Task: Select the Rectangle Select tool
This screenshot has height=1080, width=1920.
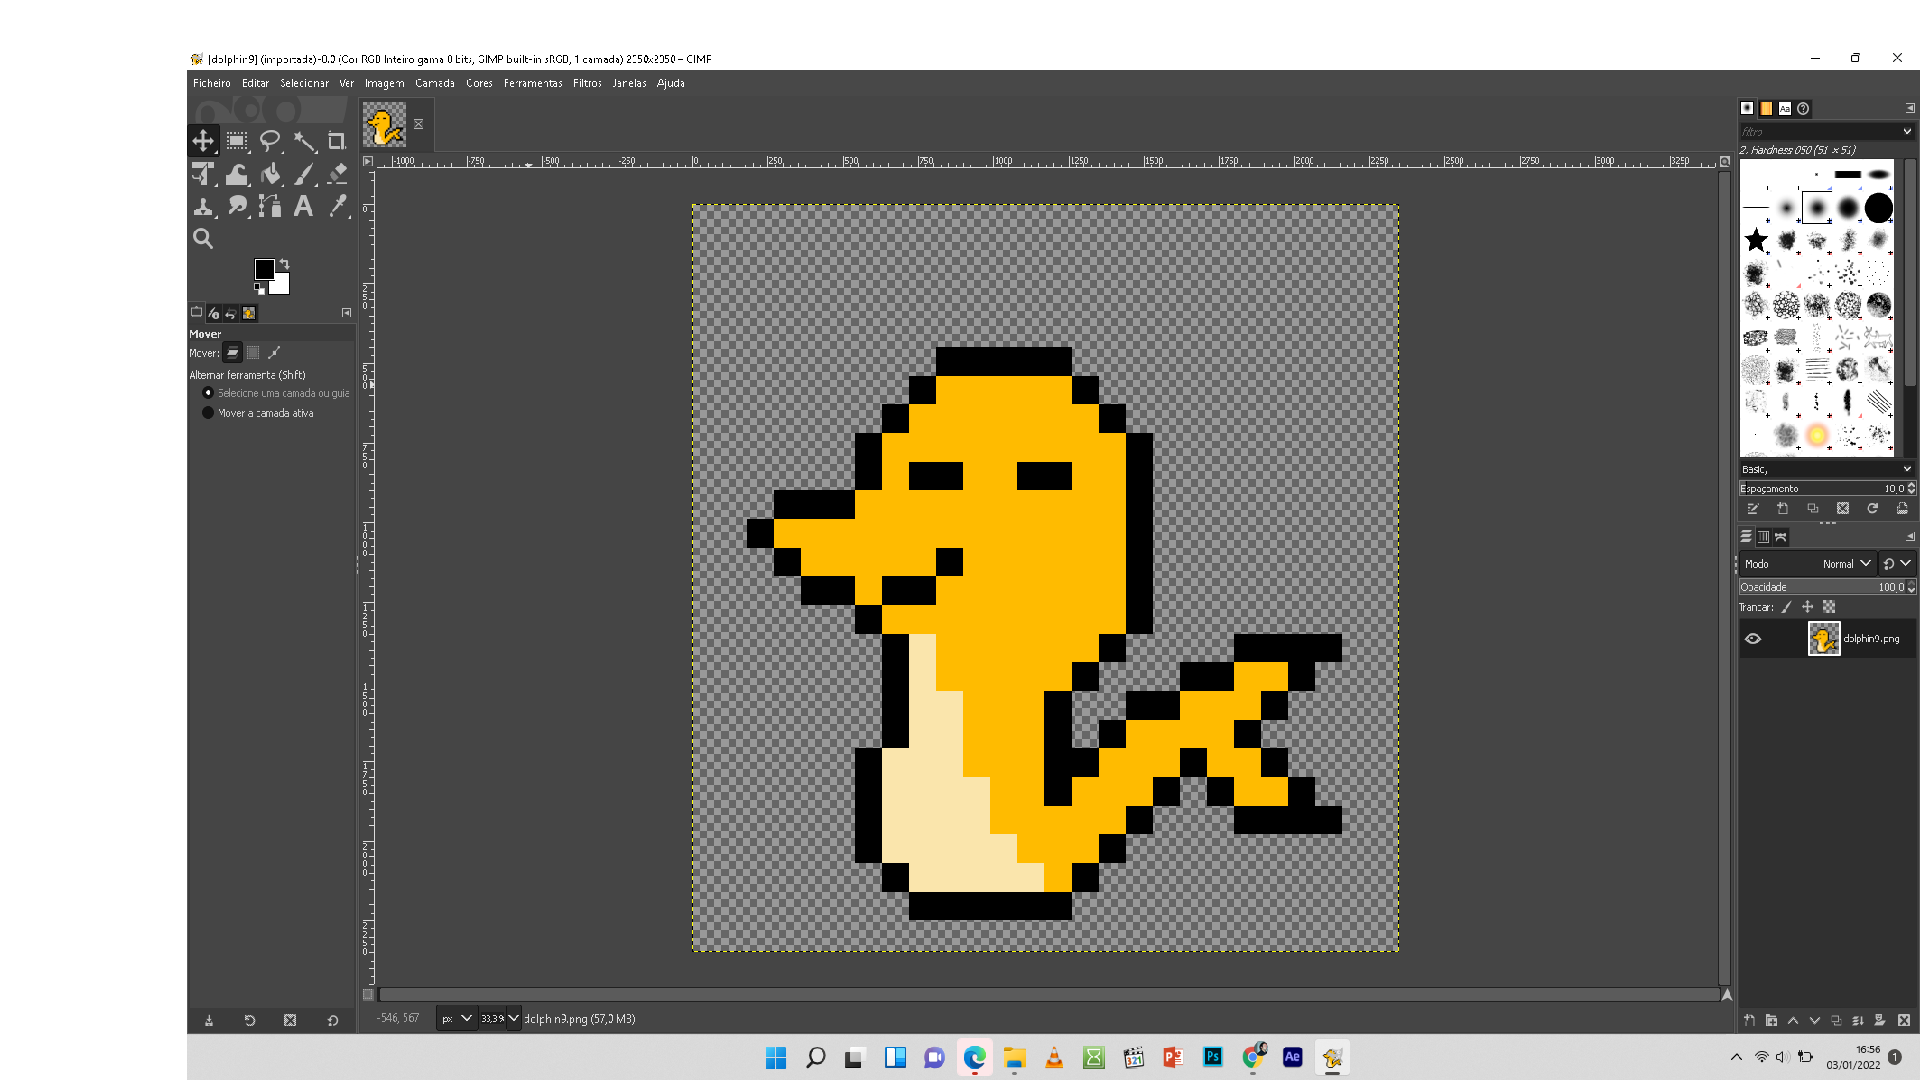Action: coord(237,141)
